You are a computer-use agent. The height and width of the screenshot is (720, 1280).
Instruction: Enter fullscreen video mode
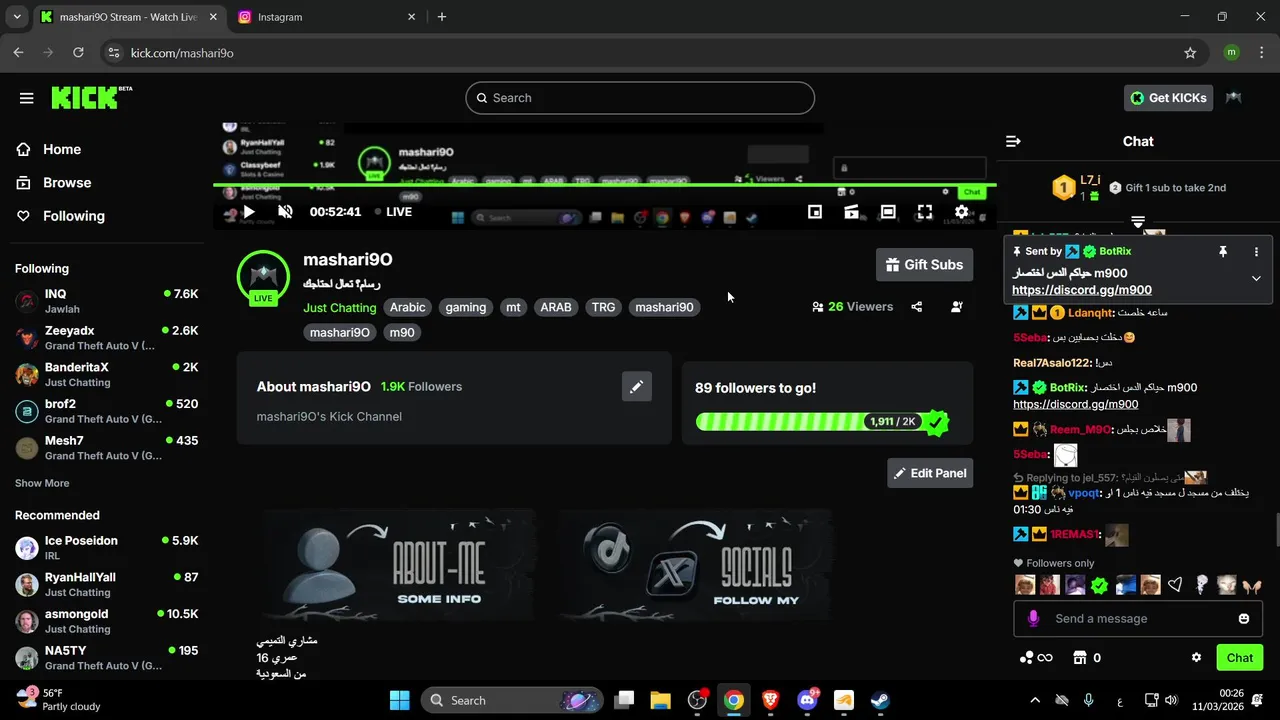925,212
